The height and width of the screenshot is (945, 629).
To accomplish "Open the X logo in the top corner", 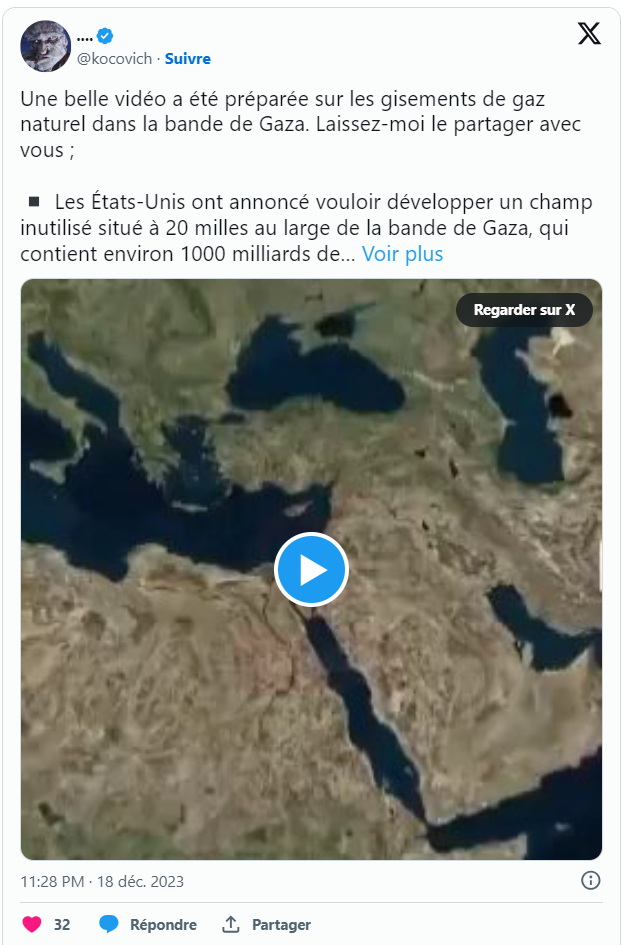I will pos(589,34).
